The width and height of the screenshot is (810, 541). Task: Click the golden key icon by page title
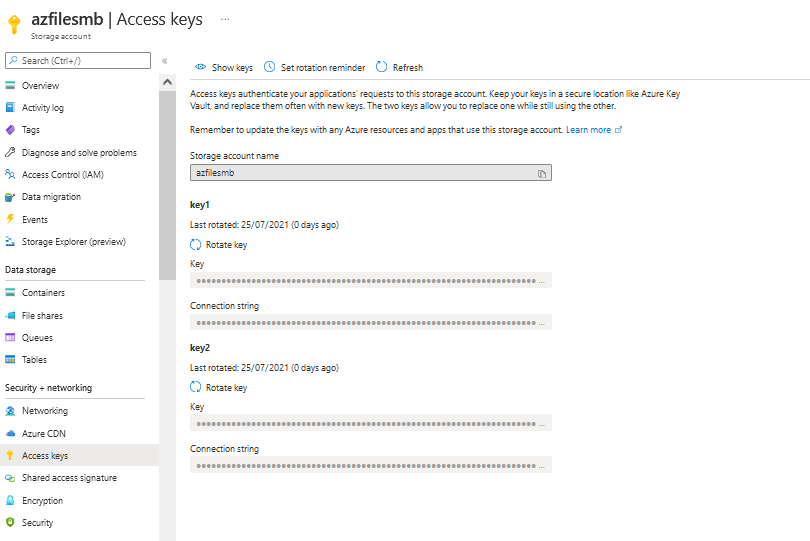(14, 24)
